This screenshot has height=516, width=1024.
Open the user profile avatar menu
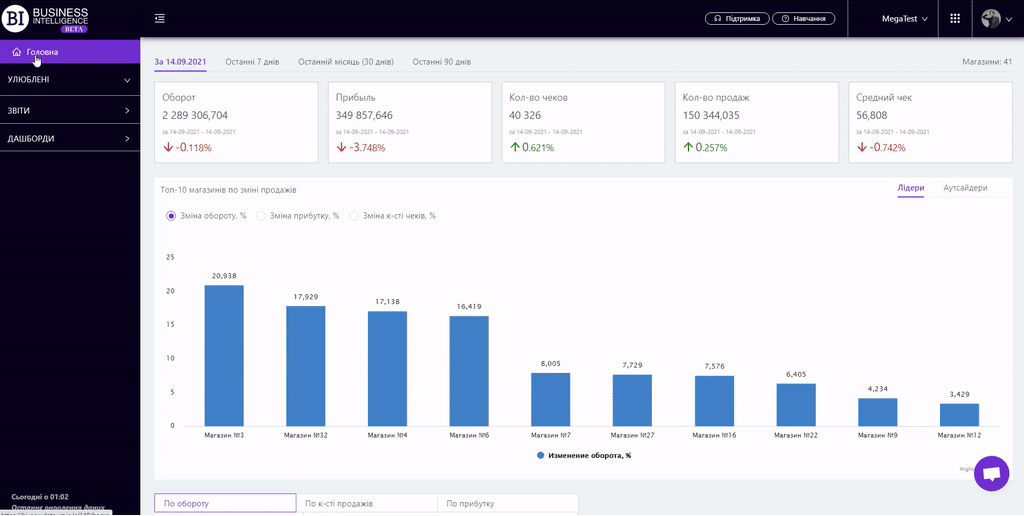coord(992,19)
